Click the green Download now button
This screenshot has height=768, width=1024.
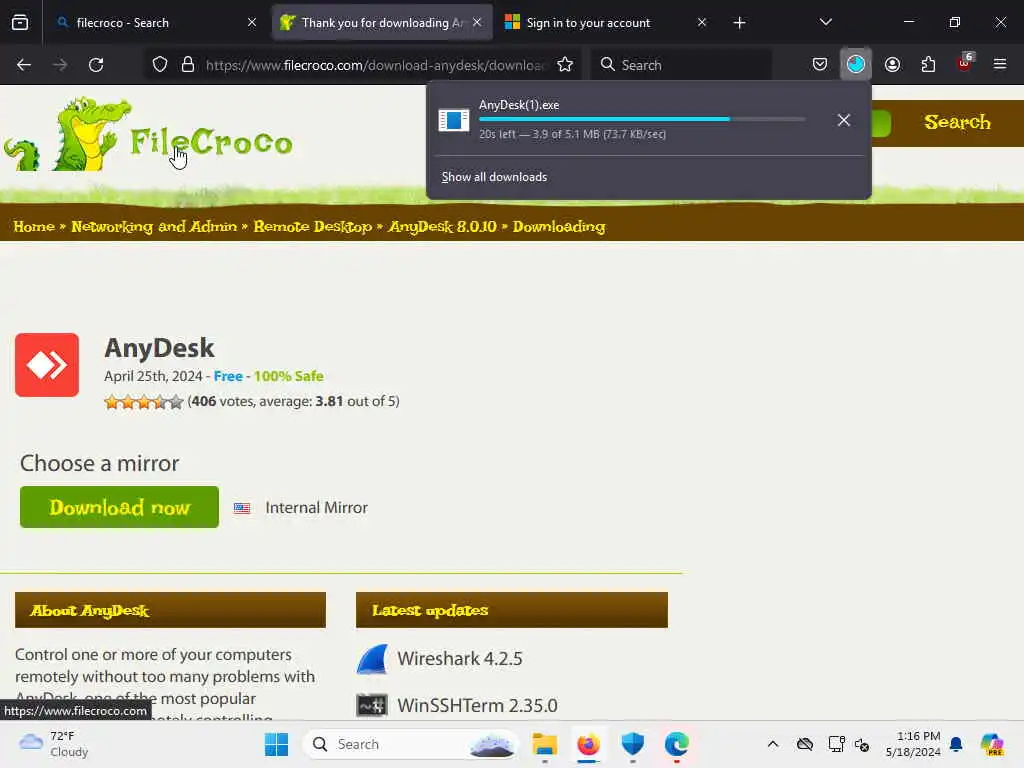[x=120, y=507]
